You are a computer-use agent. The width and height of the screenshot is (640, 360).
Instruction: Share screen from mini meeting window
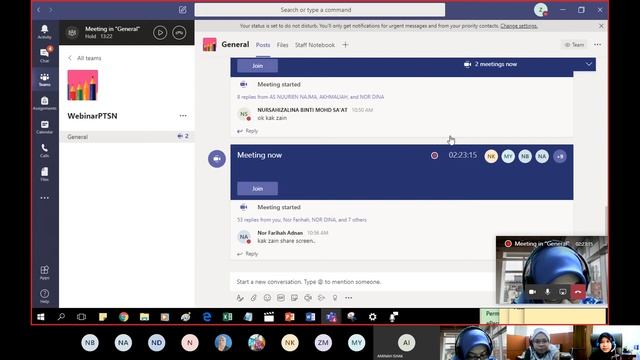point(562,292)
